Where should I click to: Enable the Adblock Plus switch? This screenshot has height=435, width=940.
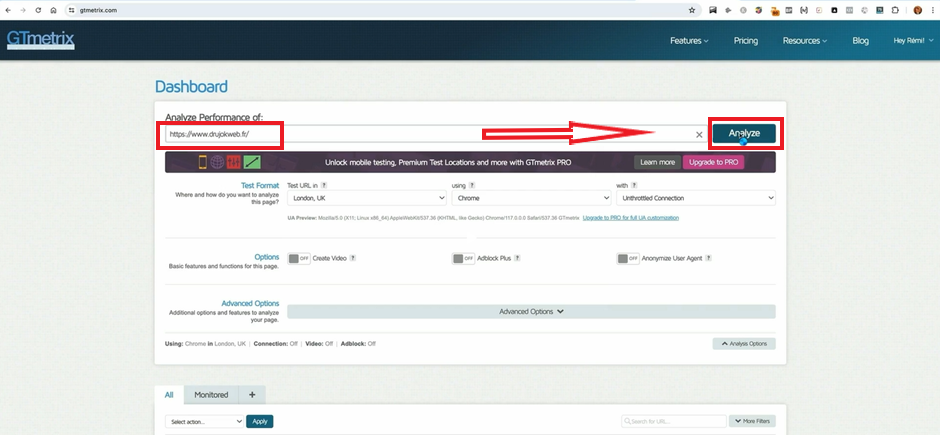pyautogui.click(x=463, y=258)
